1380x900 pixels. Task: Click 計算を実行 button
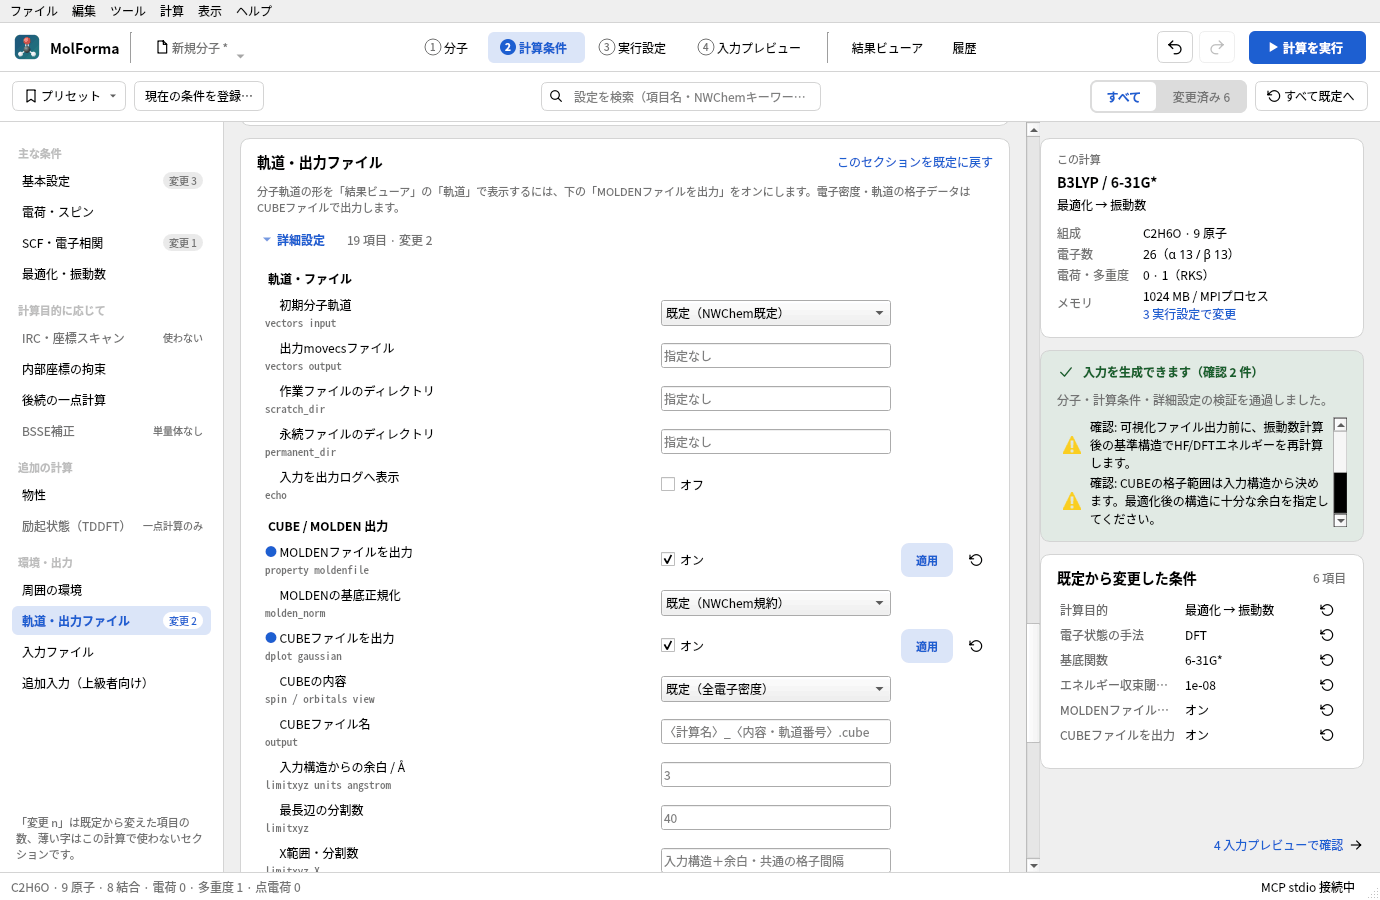click(1307, 47)
